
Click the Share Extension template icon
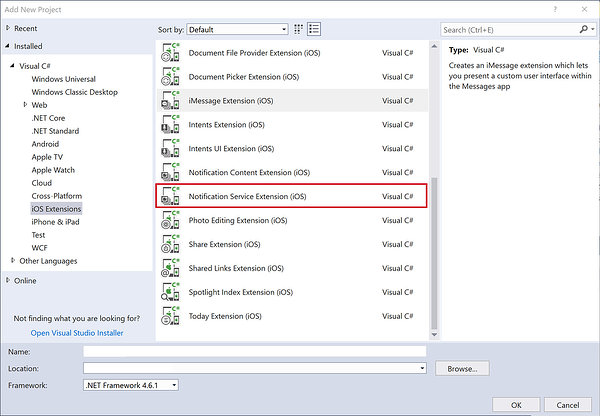click(171, 244)
